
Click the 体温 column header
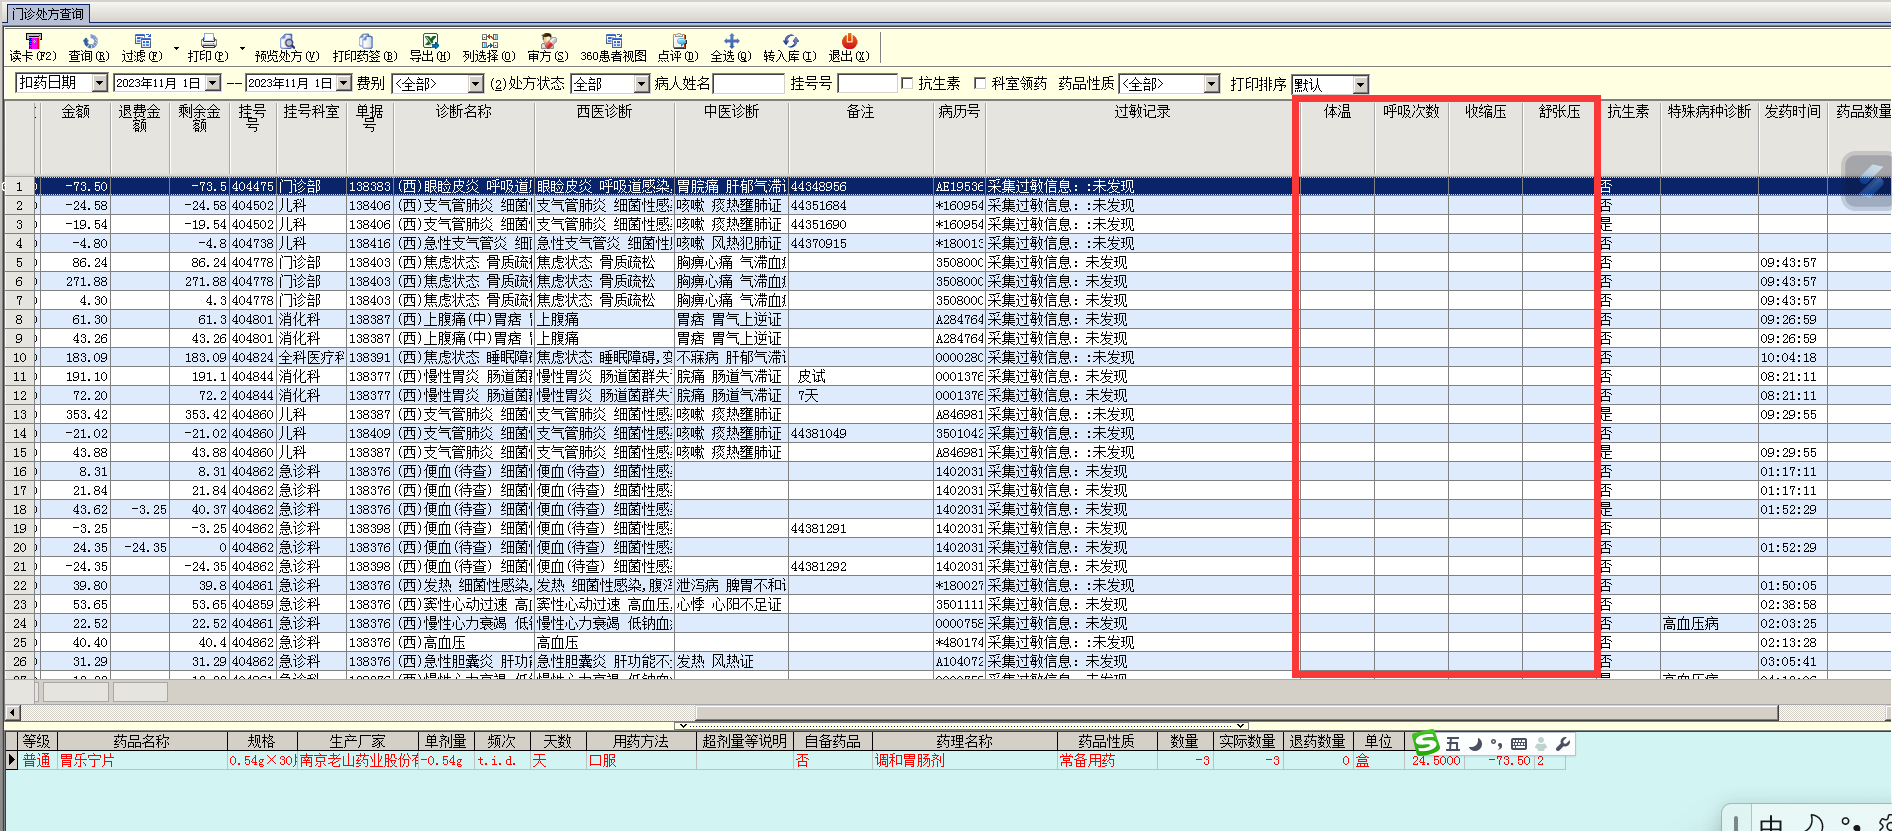(1337, 137)
